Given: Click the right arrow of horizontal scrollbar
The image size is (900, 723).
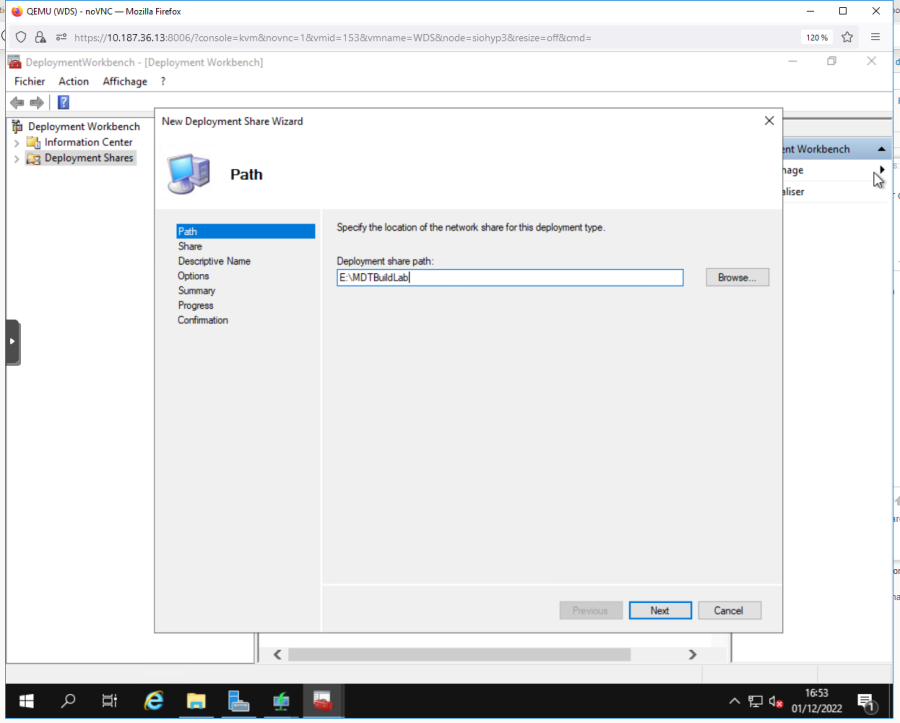Looking at the screenshot, I should [692, 655].
